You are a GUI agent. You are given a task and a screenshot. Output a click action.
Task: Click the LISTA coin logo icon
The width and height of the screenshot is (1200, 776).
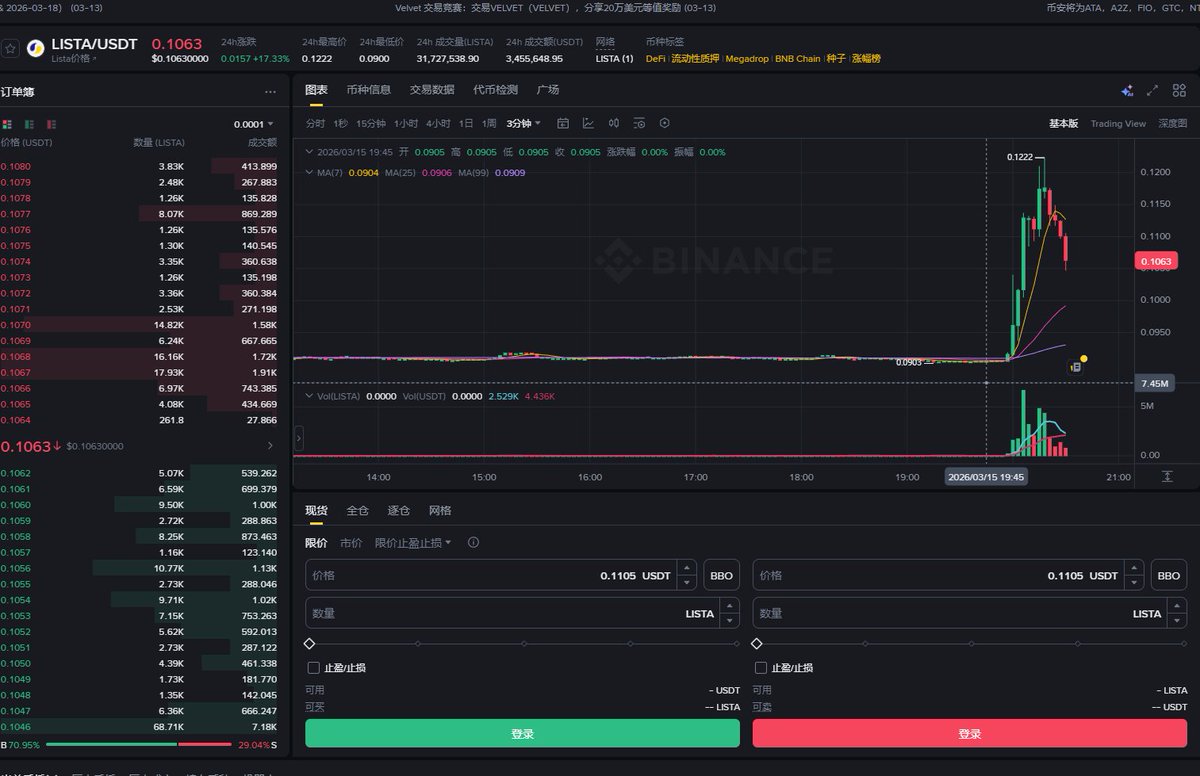[36, 48]
